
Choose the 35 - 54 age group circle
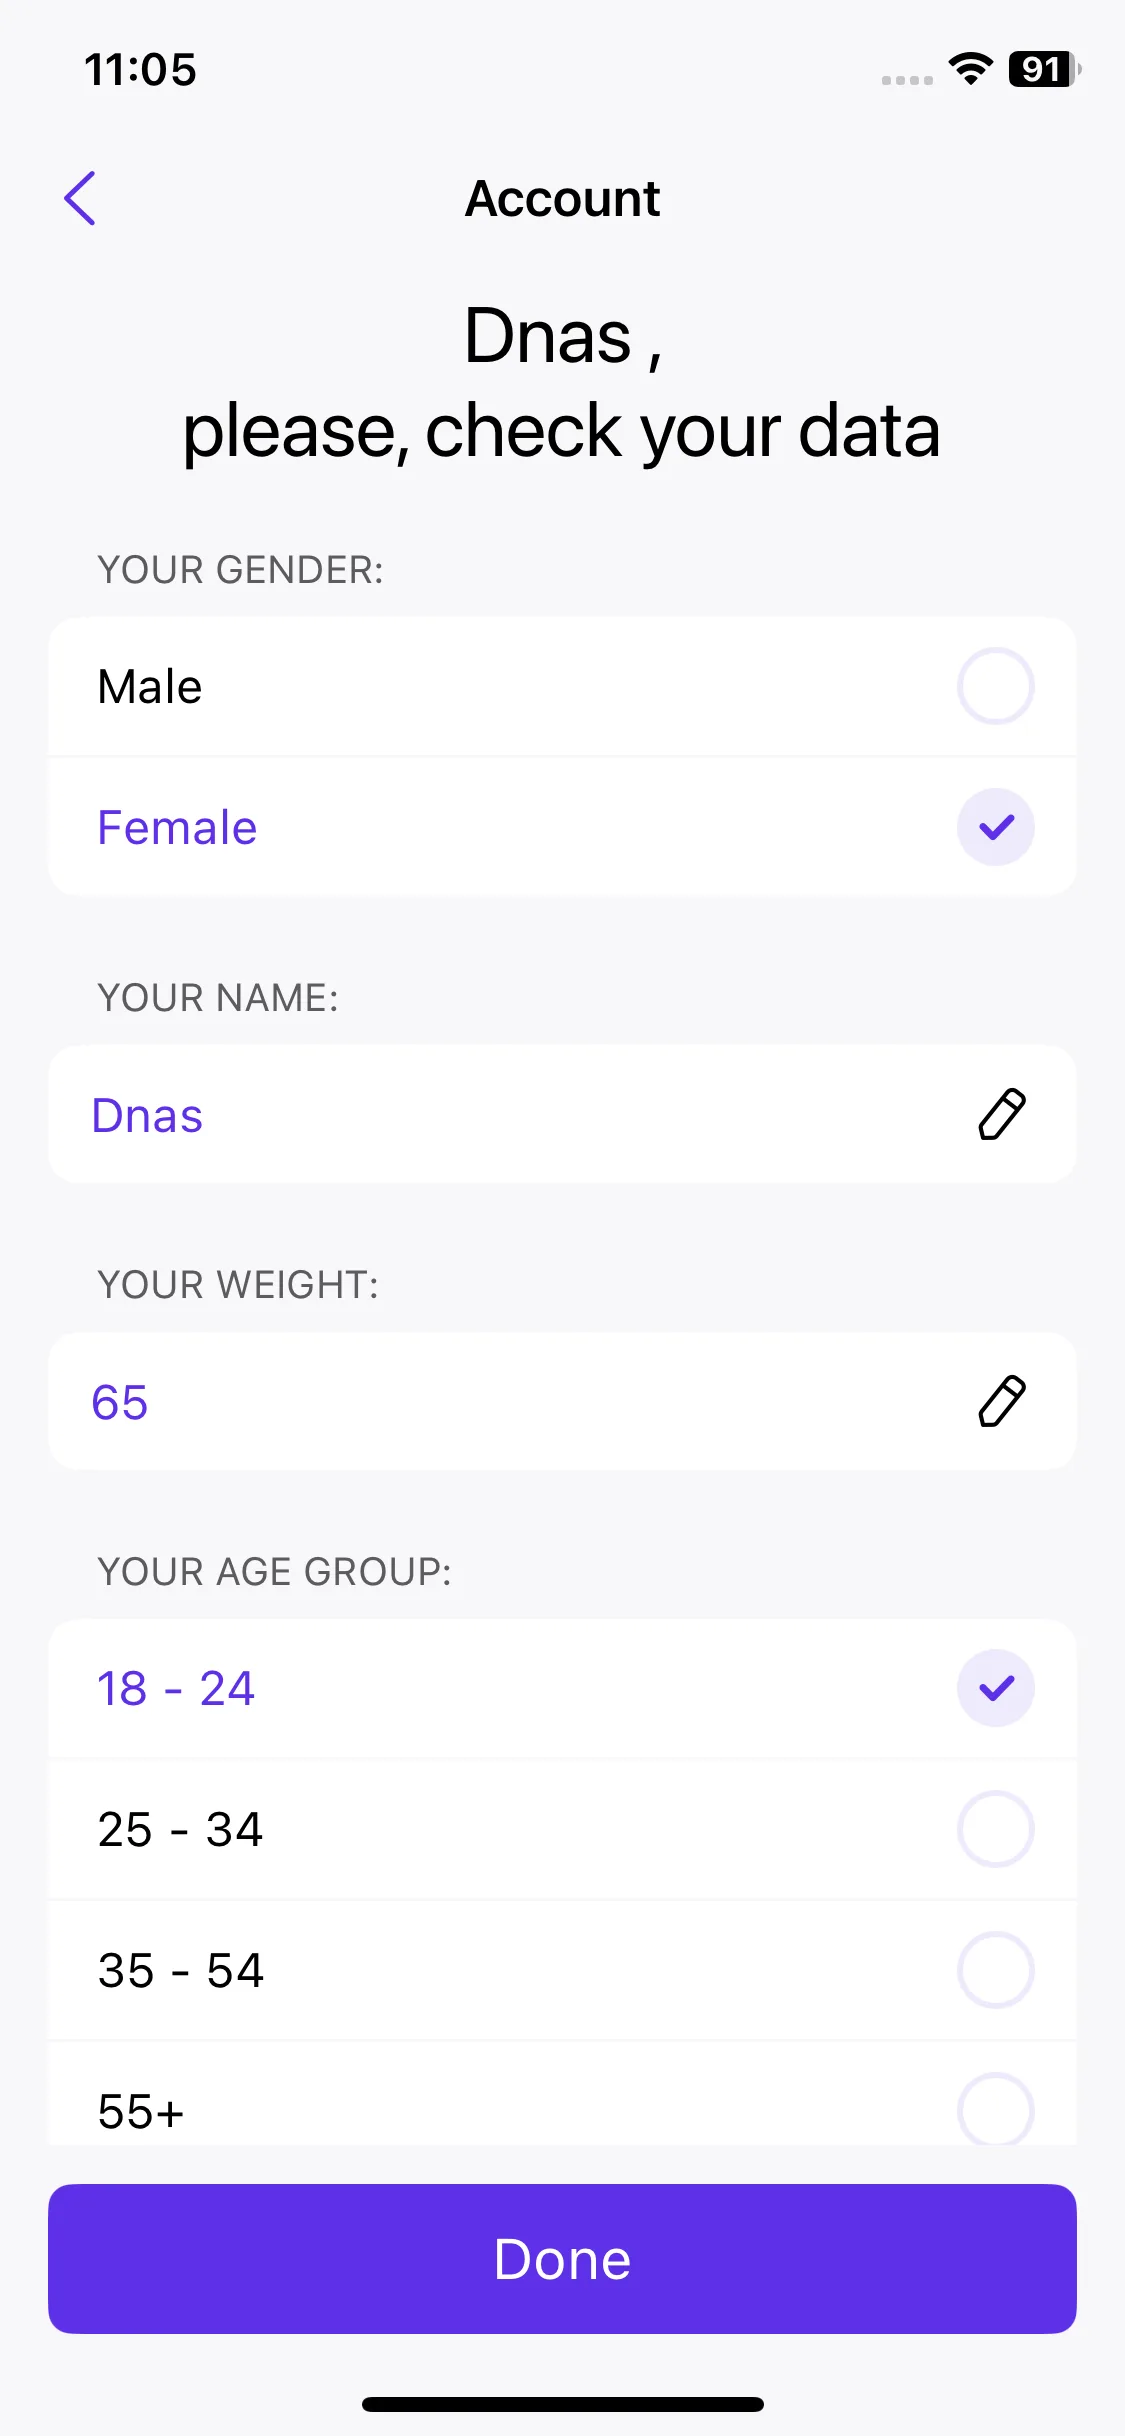996,1970
